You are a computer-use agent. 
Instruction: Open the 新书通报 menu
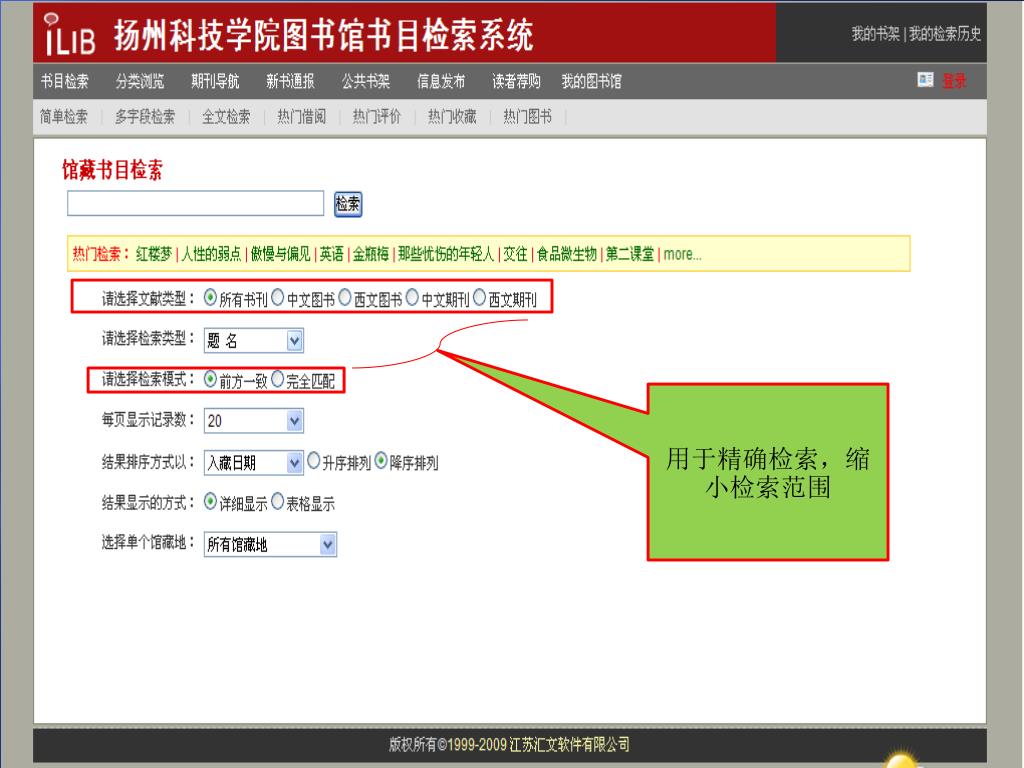pos(290,81)
